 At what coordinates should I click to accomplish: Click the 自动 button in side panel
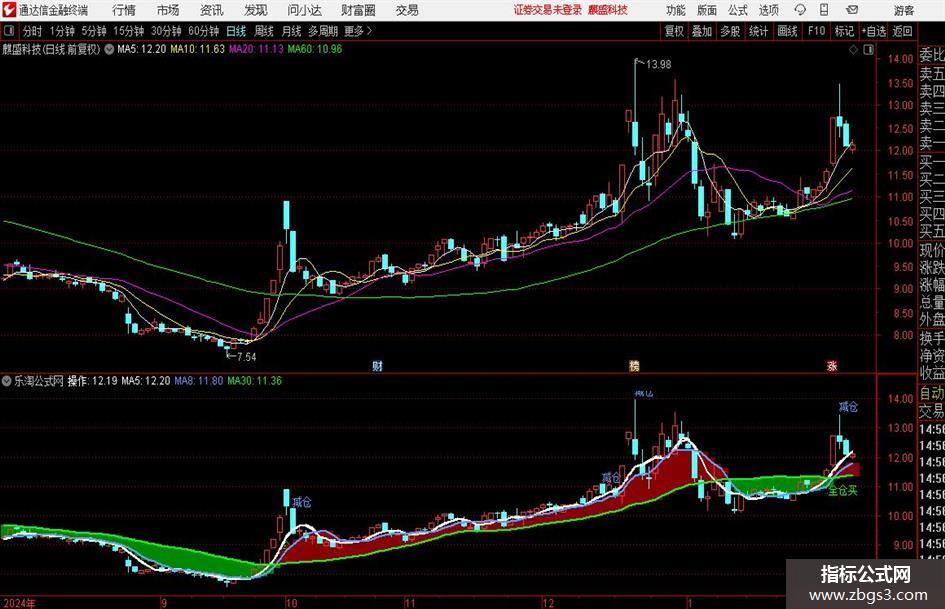(931, 393)
